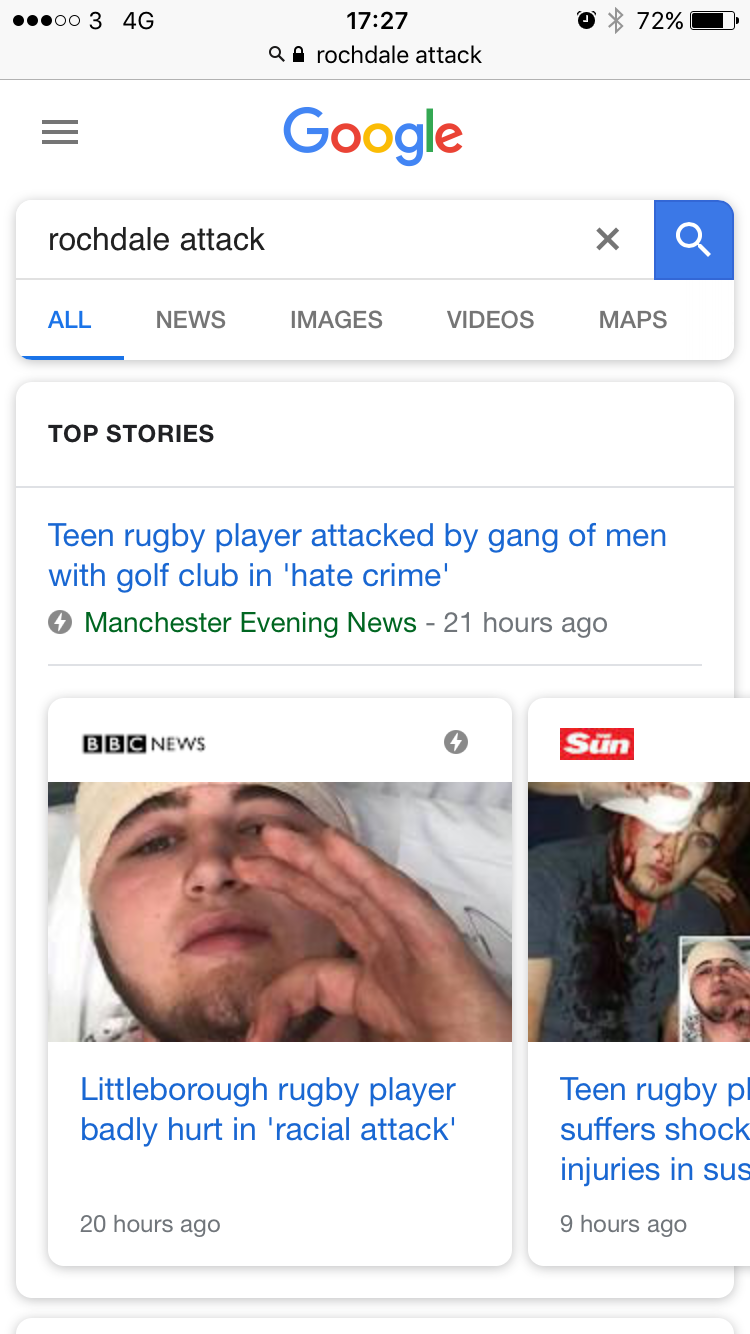The height and width of the screenshot is (1334, 750).
Task: Clear the search box text
Action: [x=607, y=239]
